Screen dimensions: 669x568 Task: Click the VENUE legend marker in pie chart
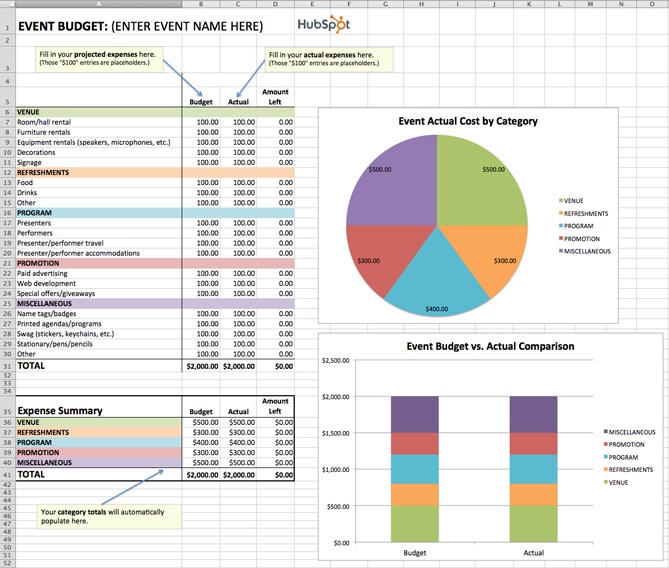pos(559,201)
